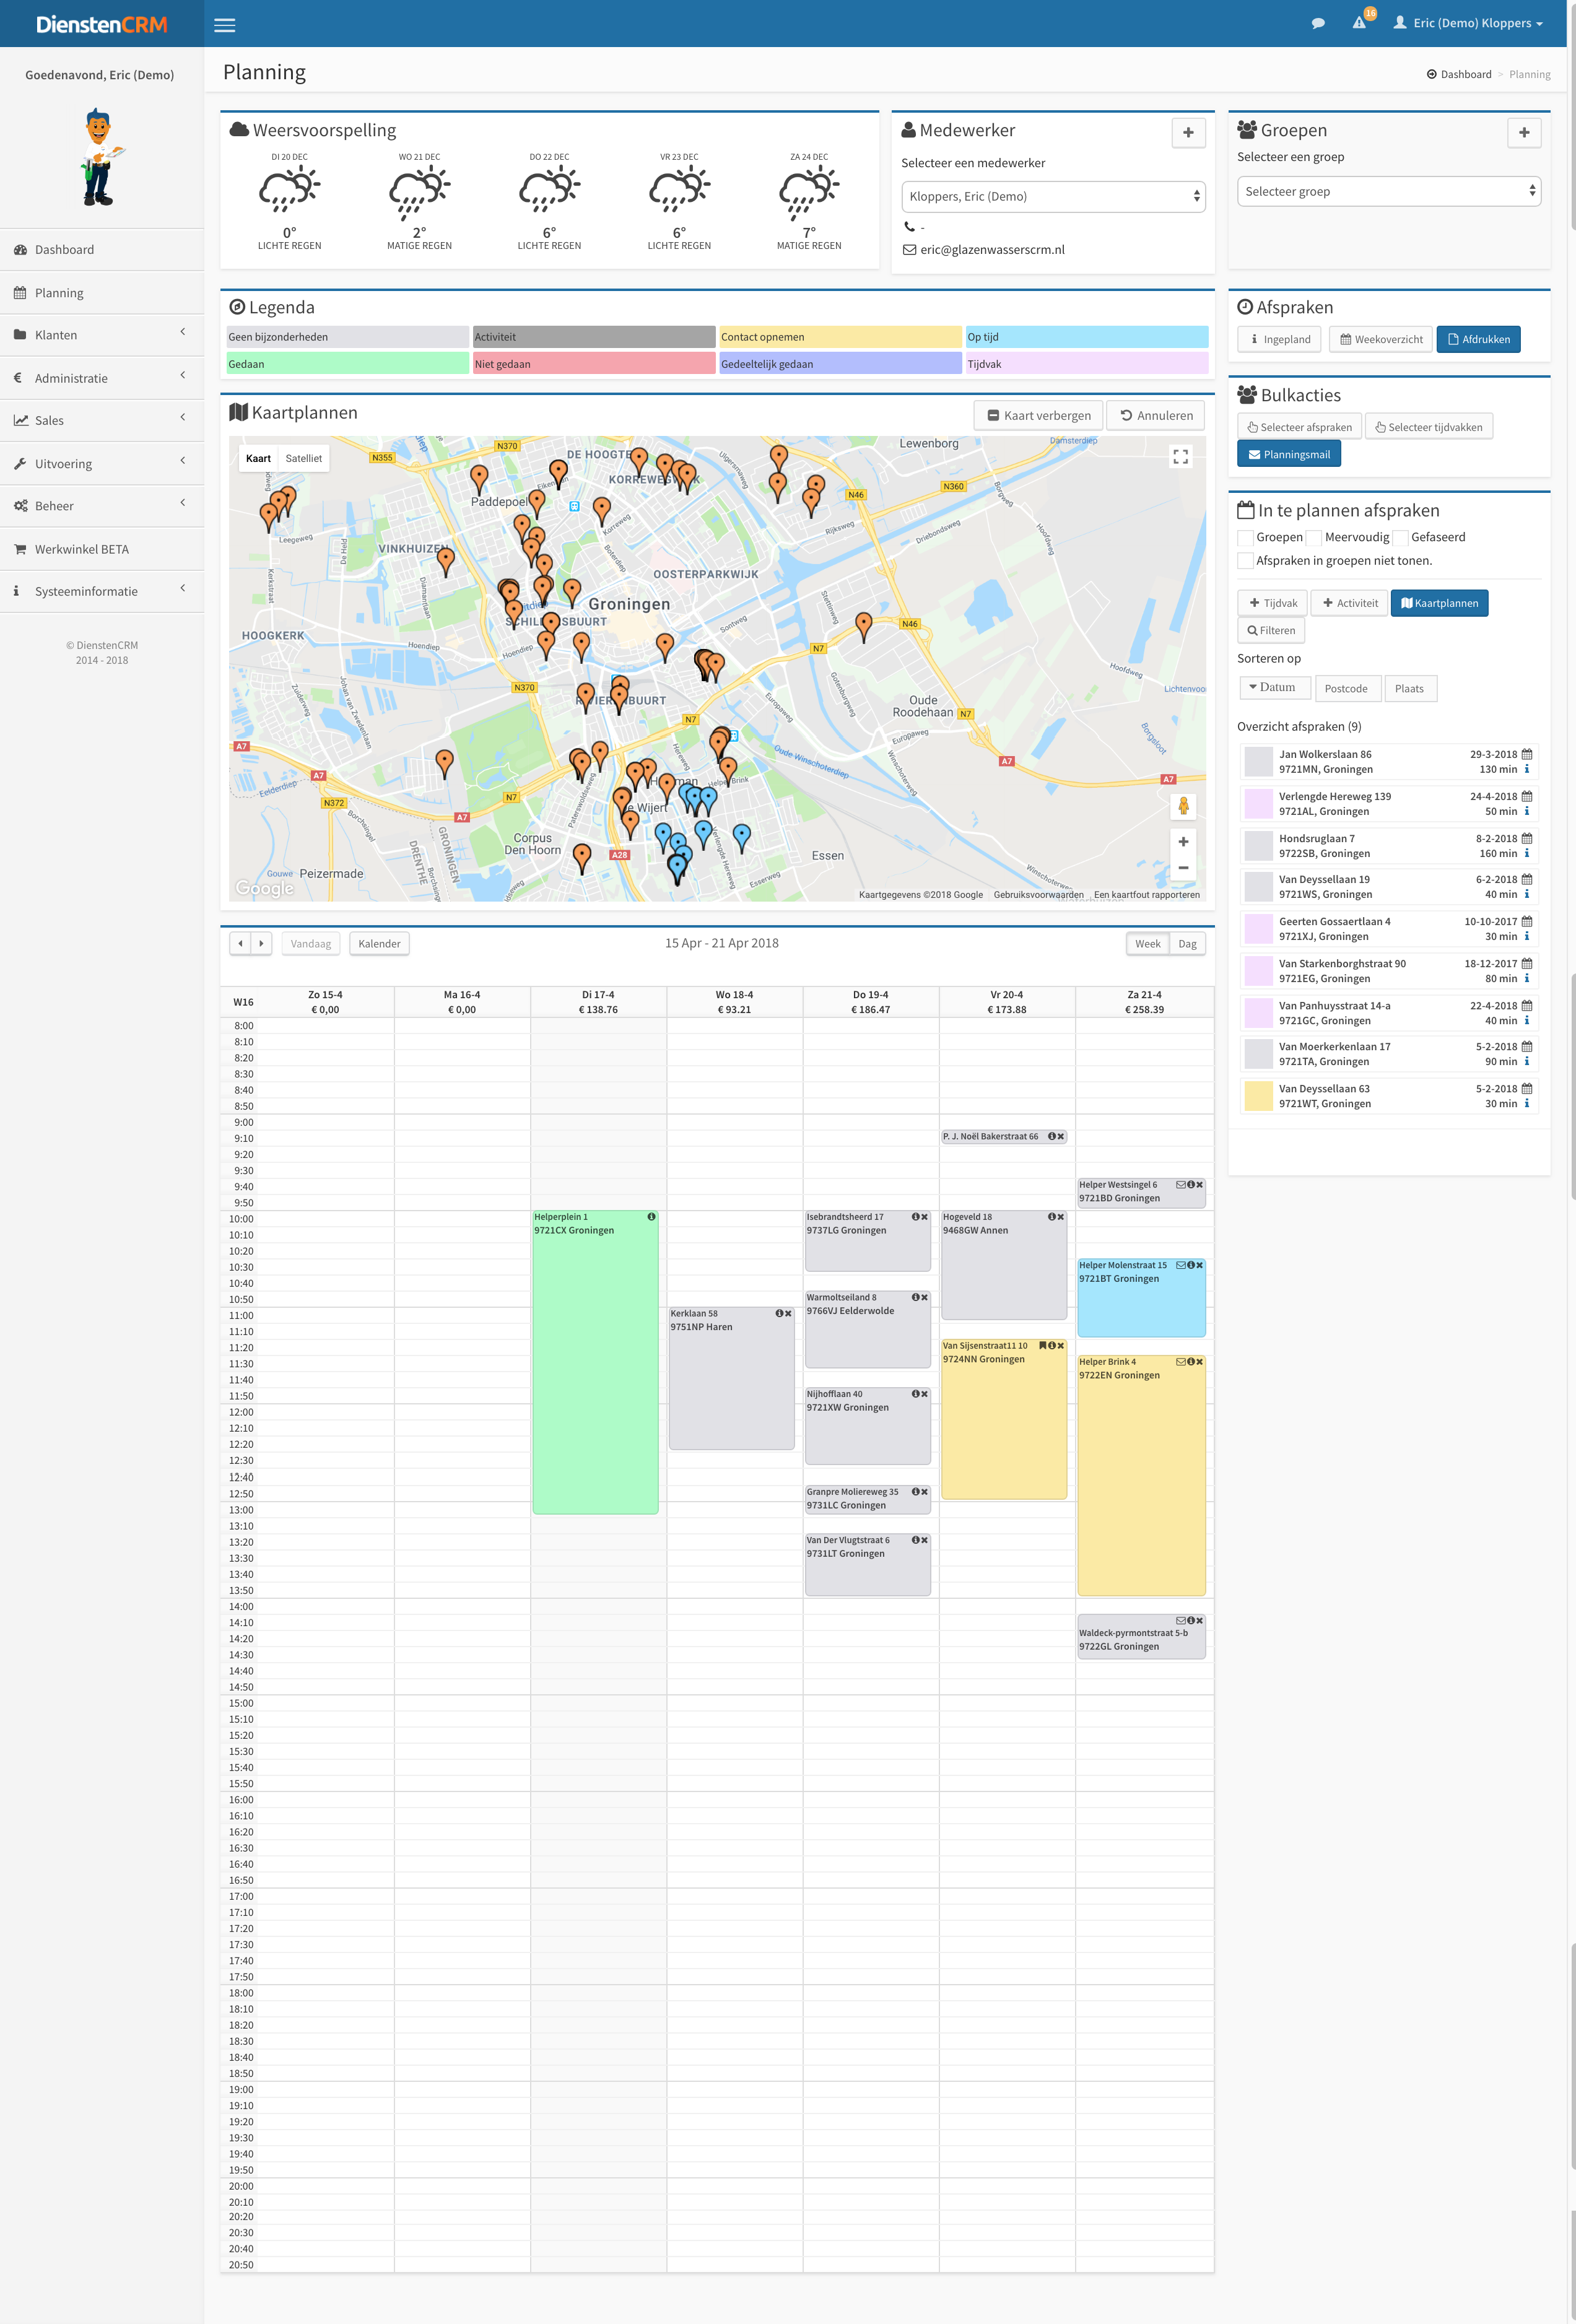Check 'Afspraken in groepen niet tonen'

[x=1245, y=561]
